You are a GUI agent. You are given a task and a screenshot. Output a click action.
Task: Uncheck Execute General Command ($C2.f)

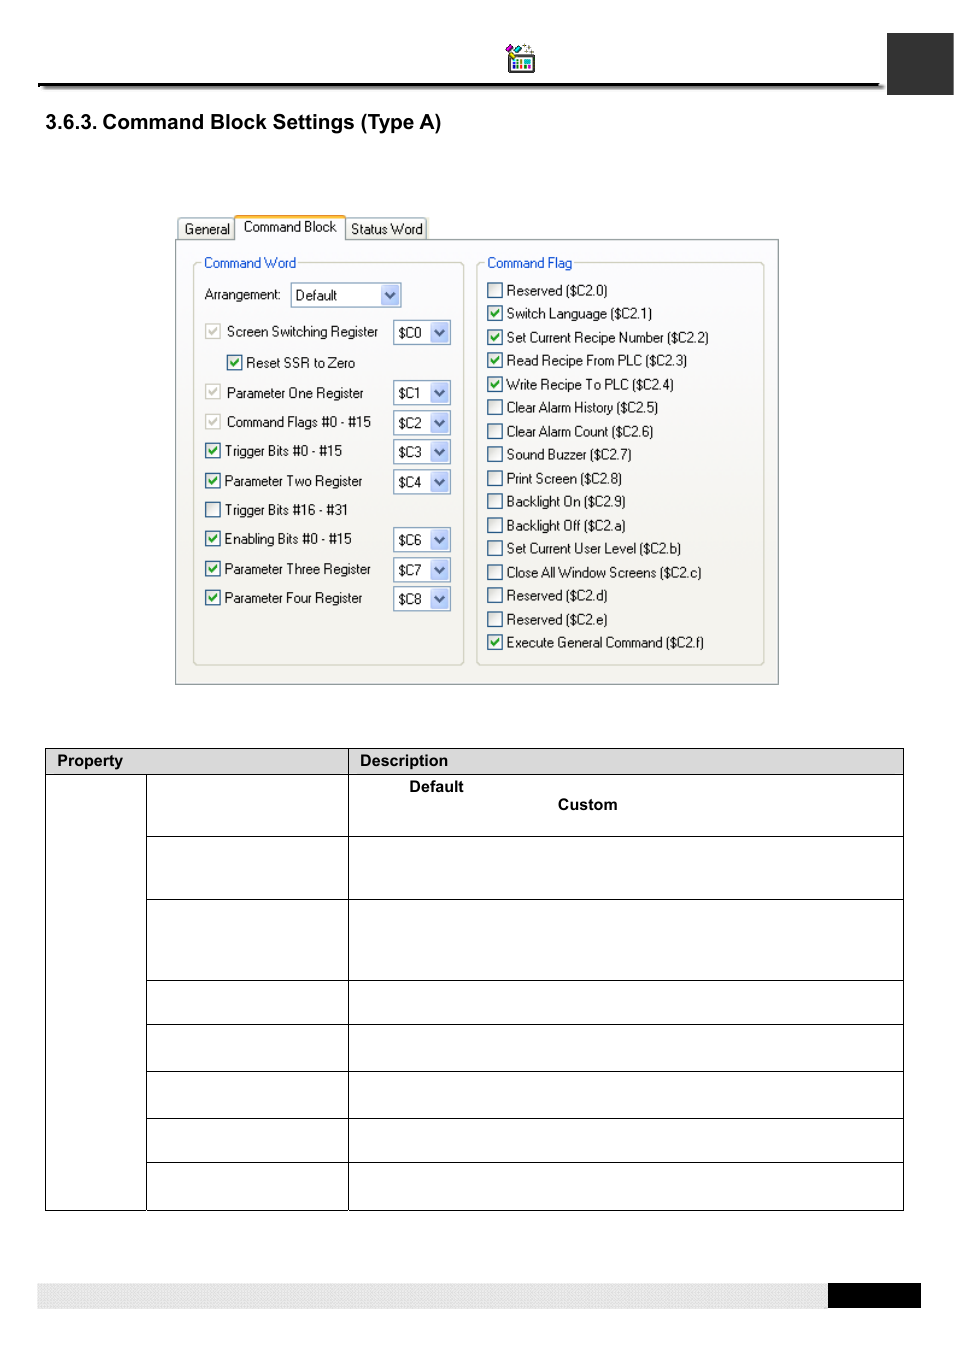click(x=495, y=643)
